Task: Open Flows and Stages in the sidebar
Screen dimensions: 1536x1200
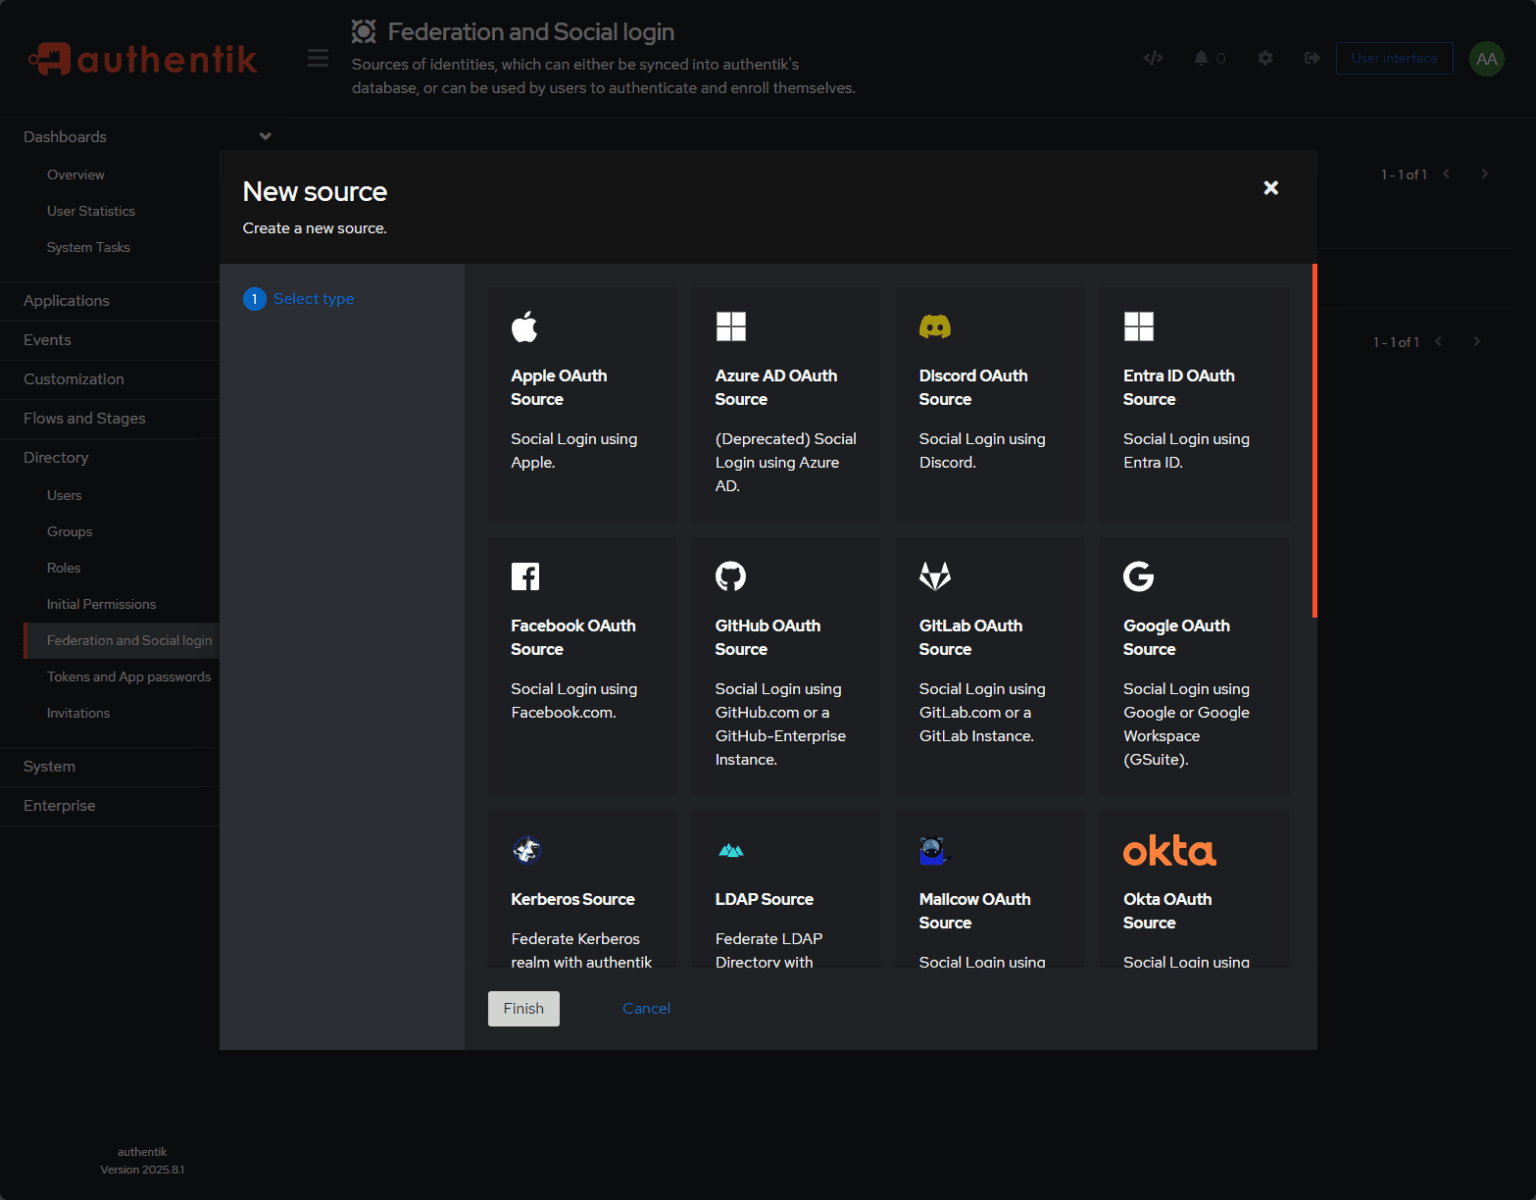Action: point(84,418)
